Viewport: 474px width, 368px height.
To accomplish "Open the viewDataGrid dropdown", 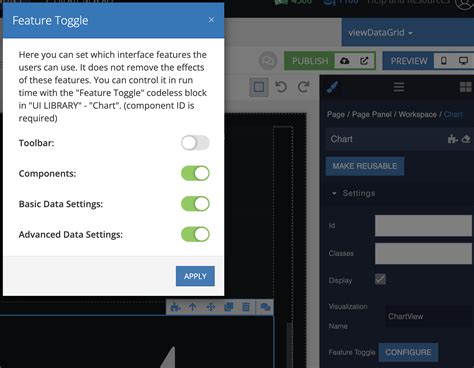I will (x=380, y=33).
